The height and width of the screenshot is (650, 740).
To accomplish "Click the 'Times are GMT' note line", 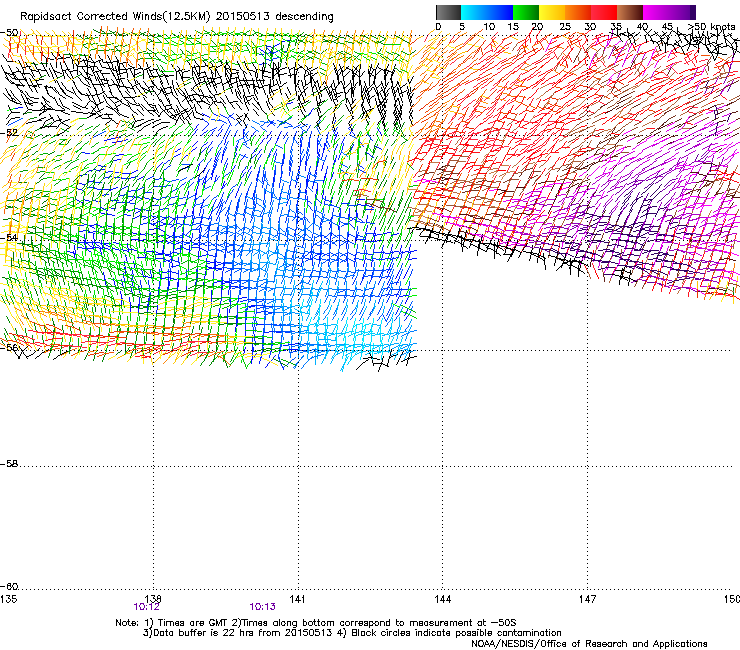I will coord(316,623).
